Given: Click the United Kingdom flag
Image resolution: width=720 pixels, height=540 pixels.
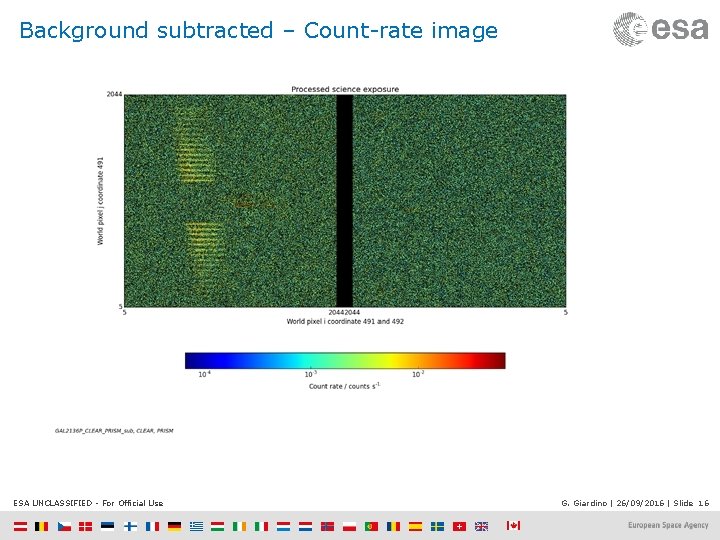Looking at the screenshot, I should click(x=481, y=526).
